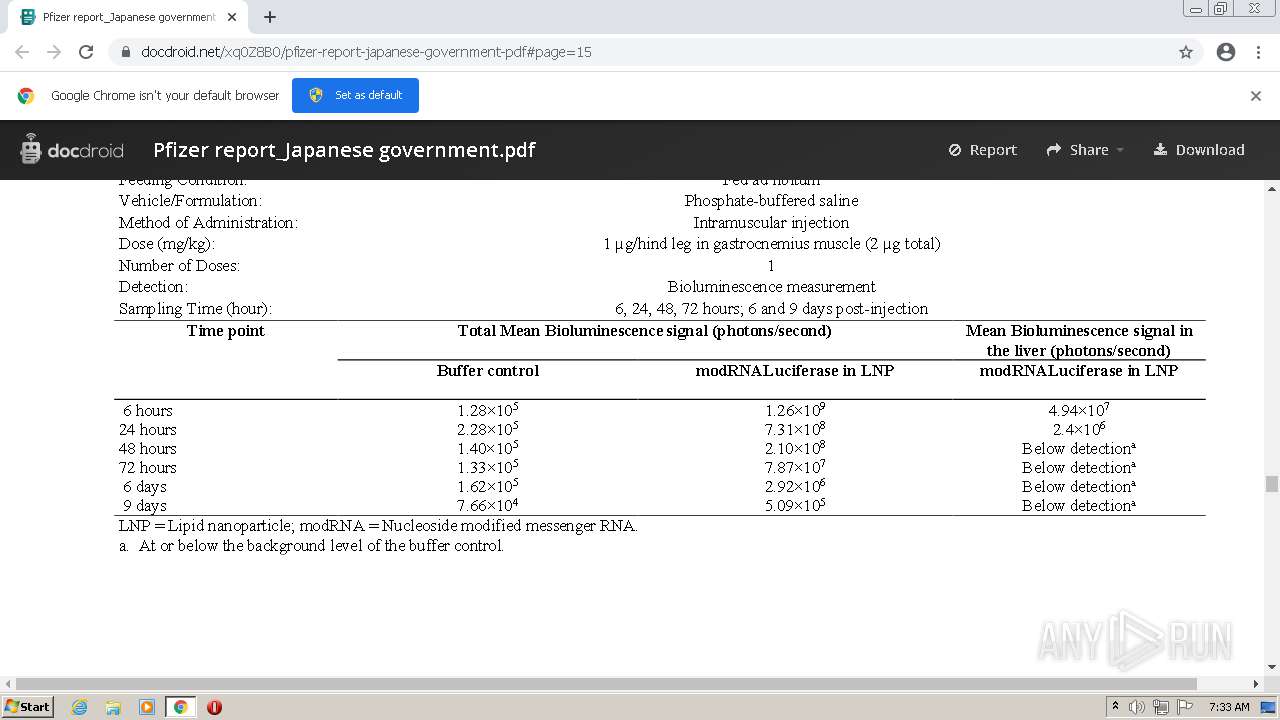Click the address bar URL
1280x720 pixels.
coord(366,52)
